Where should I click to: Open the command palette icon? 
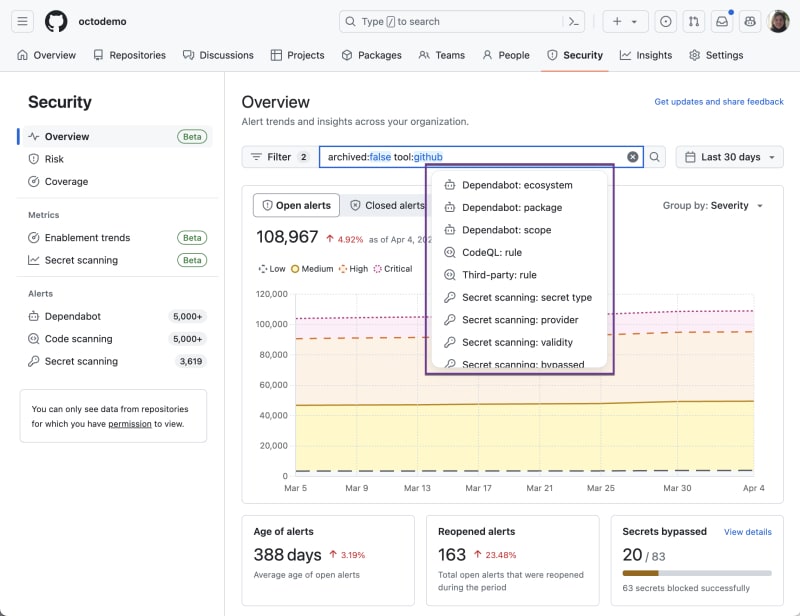pyautogui.click(x=574, y=21)
